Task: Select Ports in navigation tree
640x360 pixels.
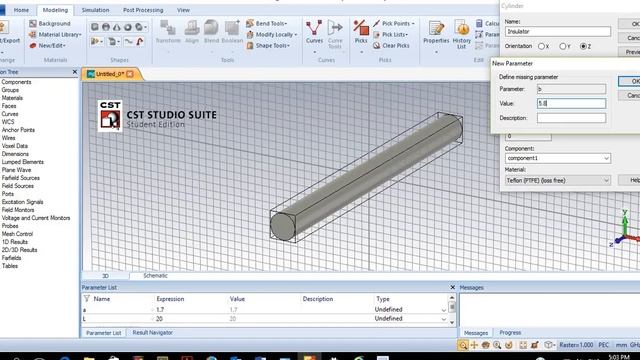Action: click(8, 194)
